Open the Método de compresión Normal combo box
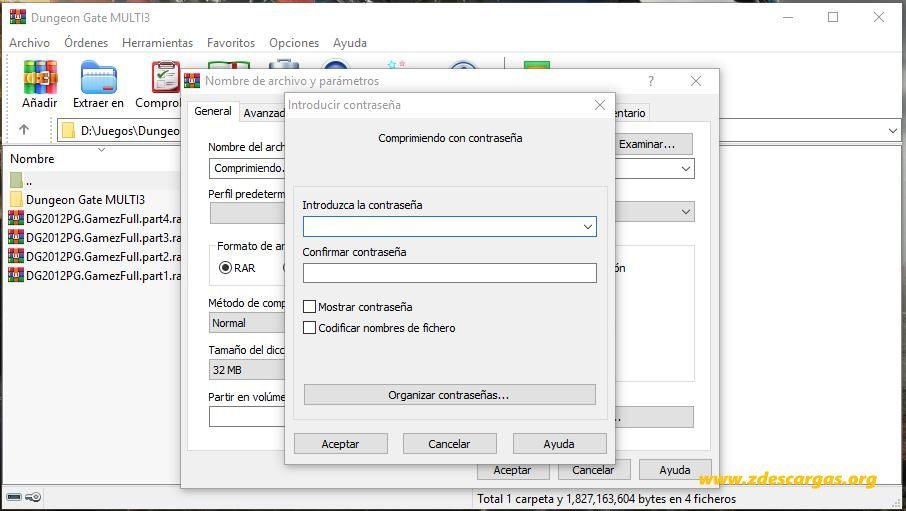This screenshot has height=511, width=906. tap(247, 323)
